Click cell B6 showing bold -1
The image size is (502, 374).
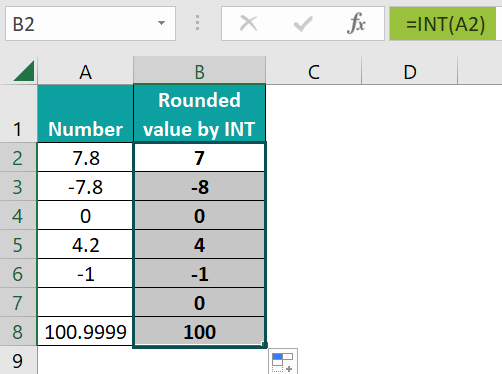199,273
